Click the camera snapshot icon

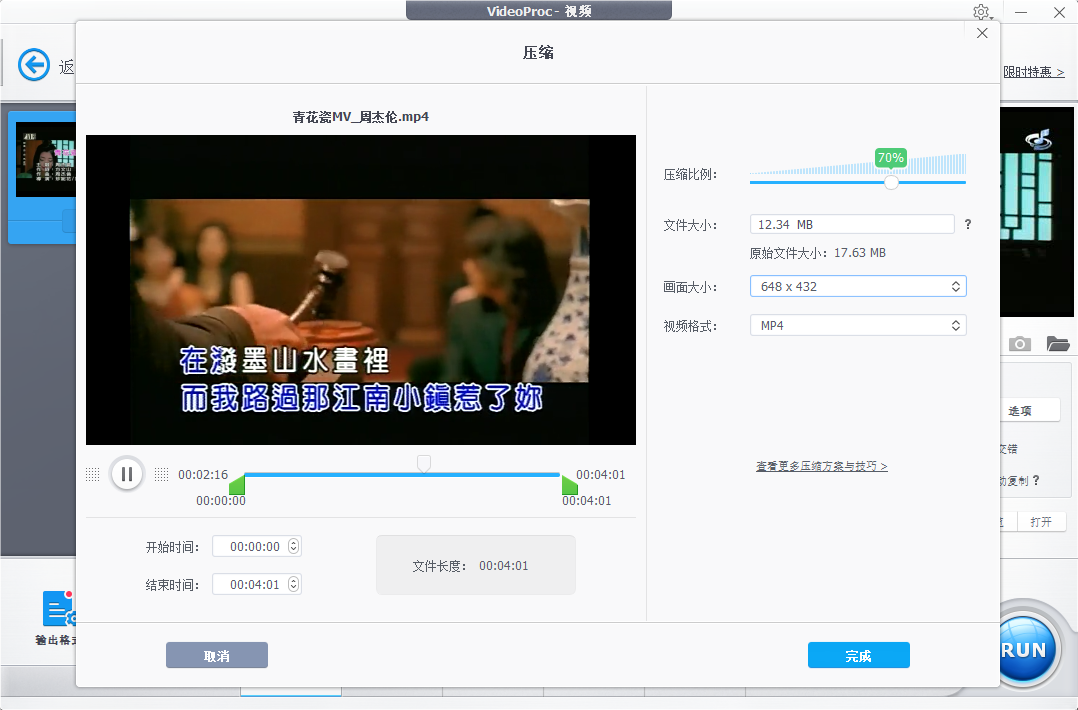pos(1019,344)
